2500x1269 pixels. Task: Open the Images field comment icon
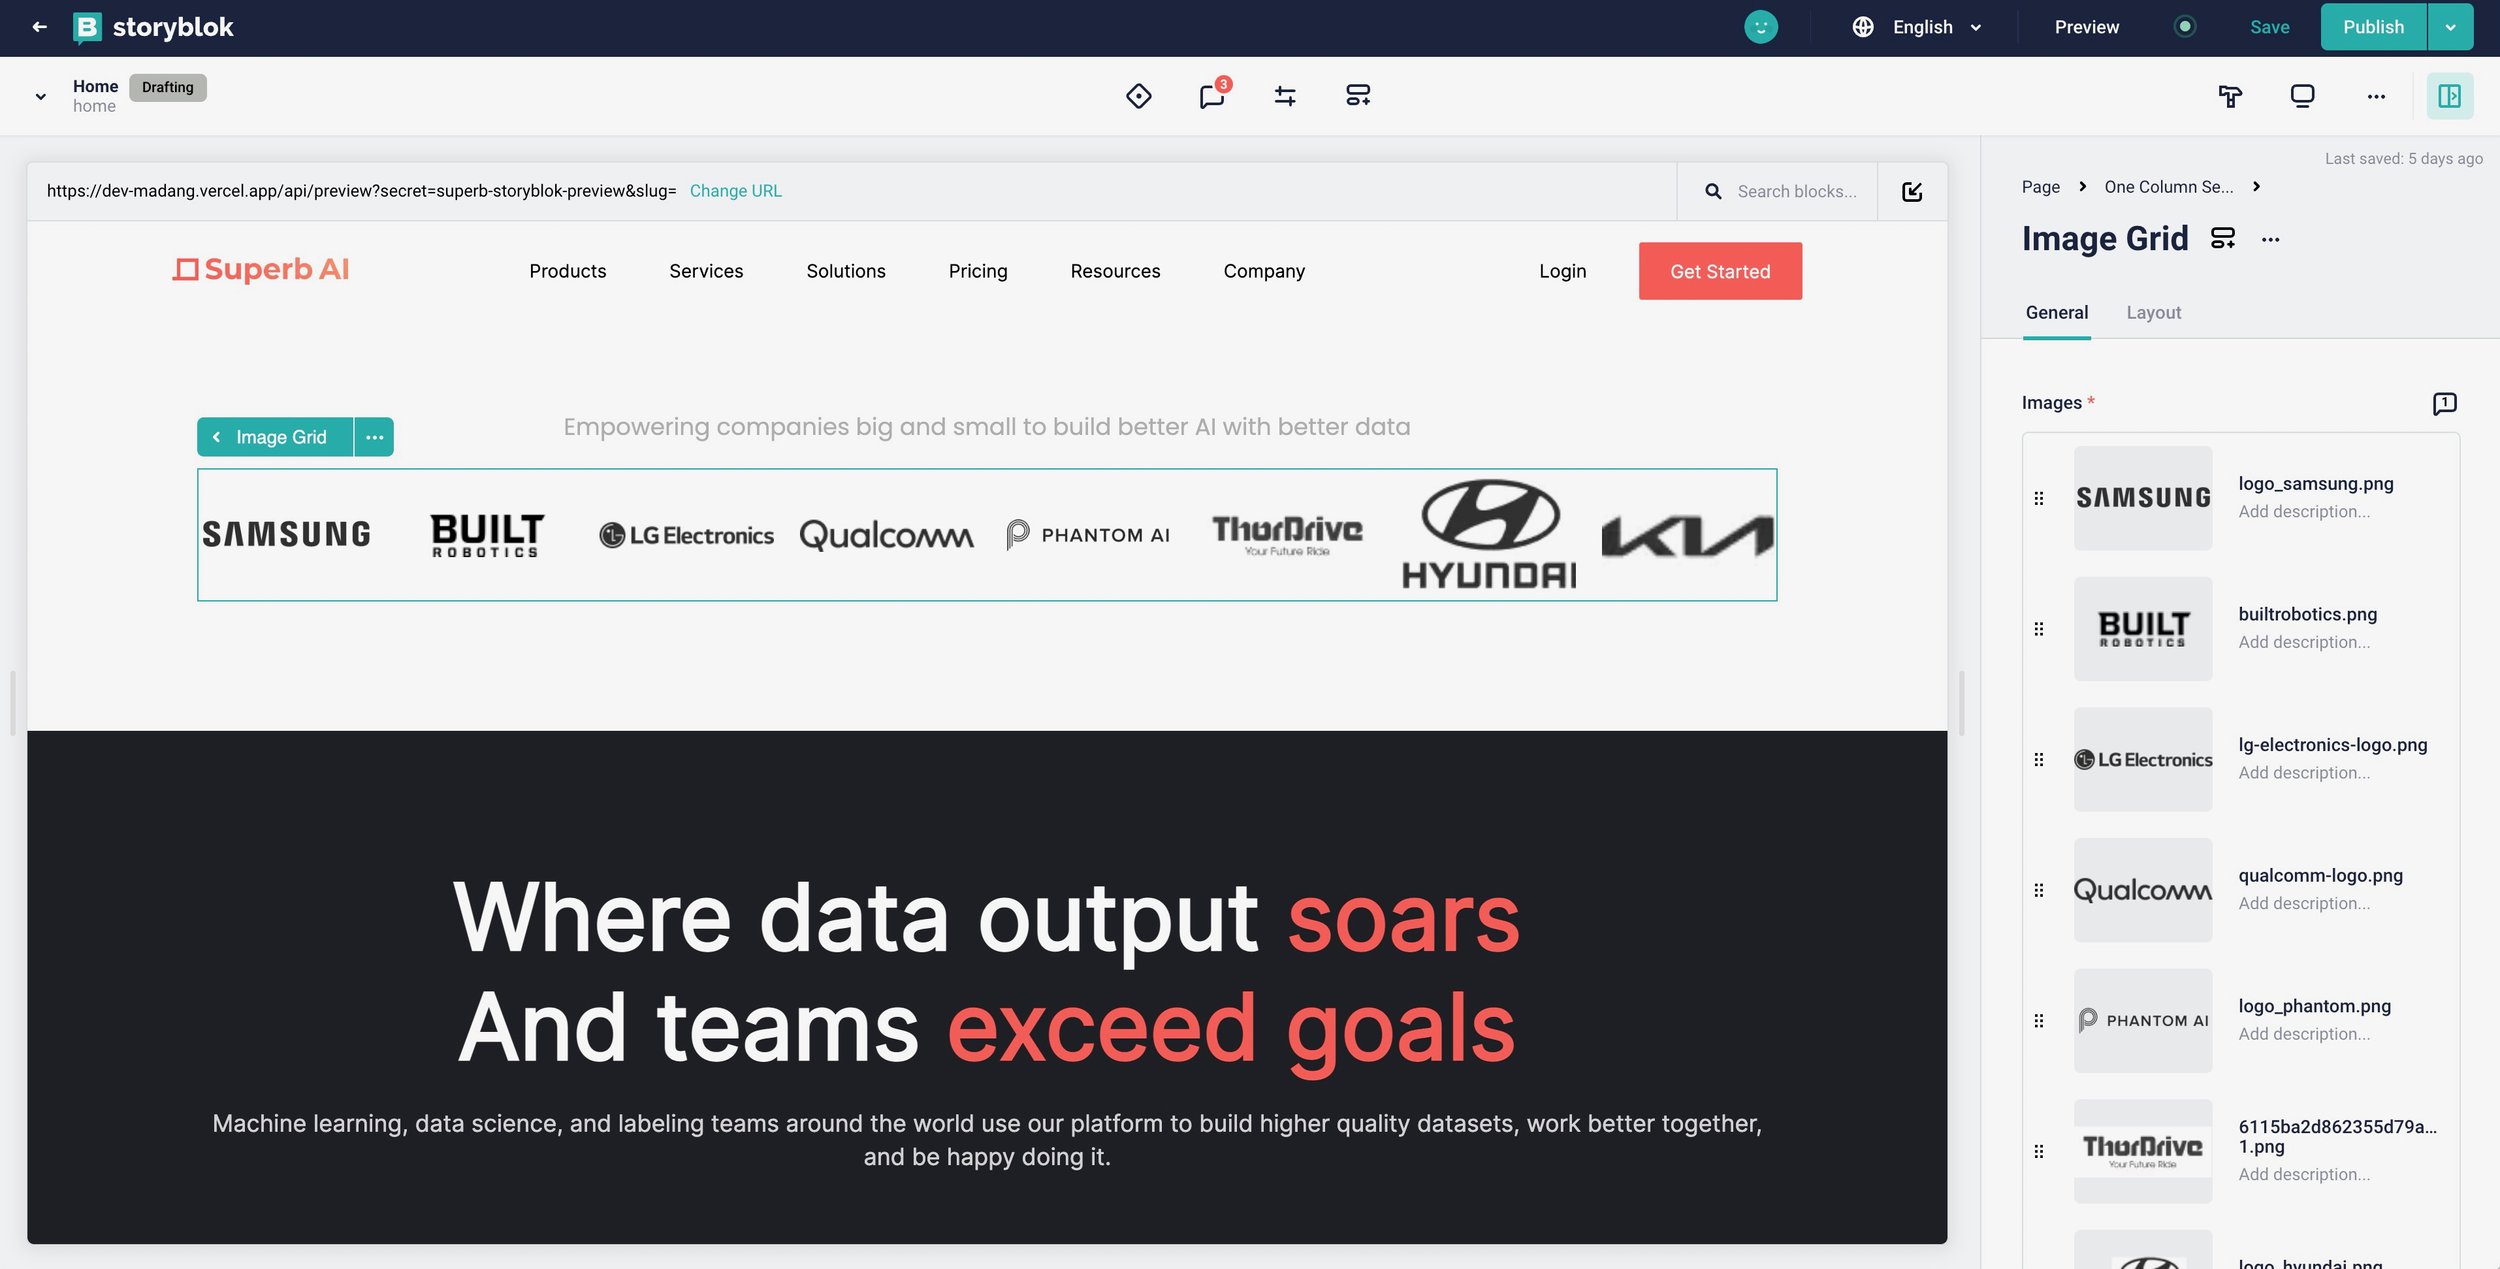tap(2444, 403)
